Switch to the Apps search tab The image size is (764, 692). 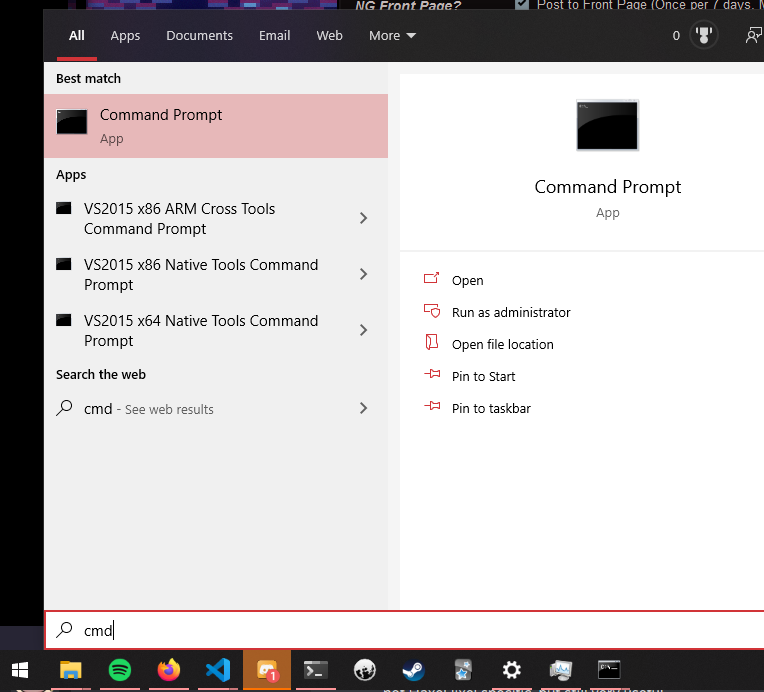[125, 36]
